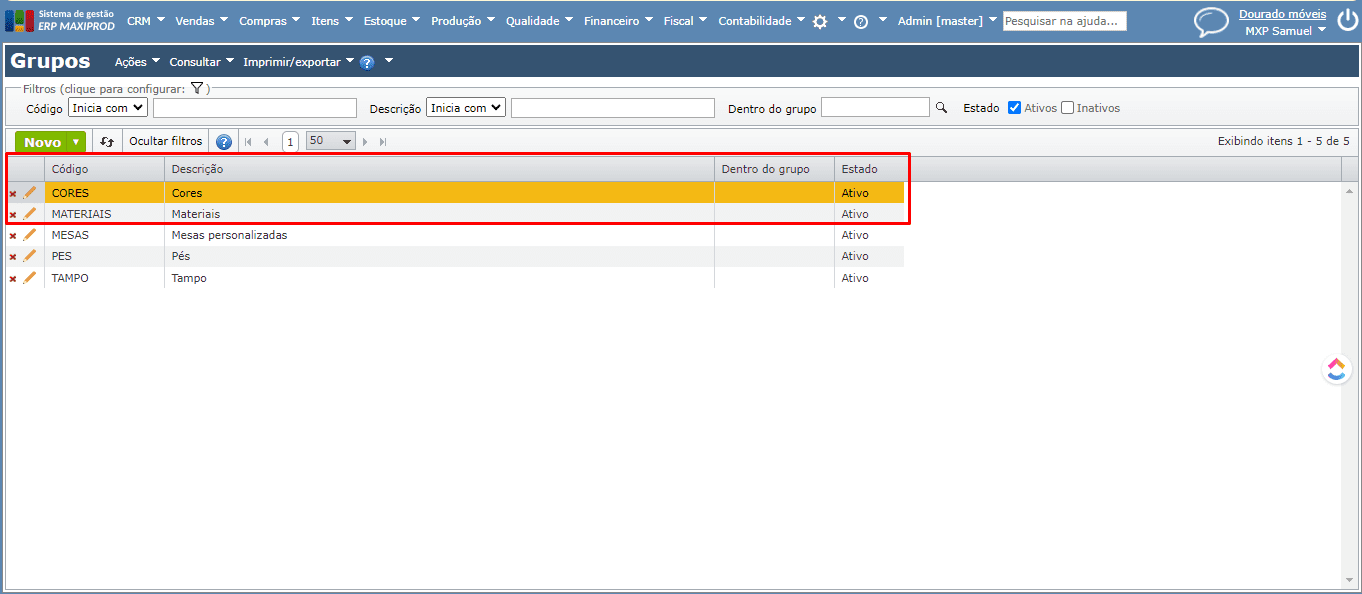1362x594 pixels.
Task: Open the page size 50 dropdown
Action: pyautogui.click(x=330, y=142)
